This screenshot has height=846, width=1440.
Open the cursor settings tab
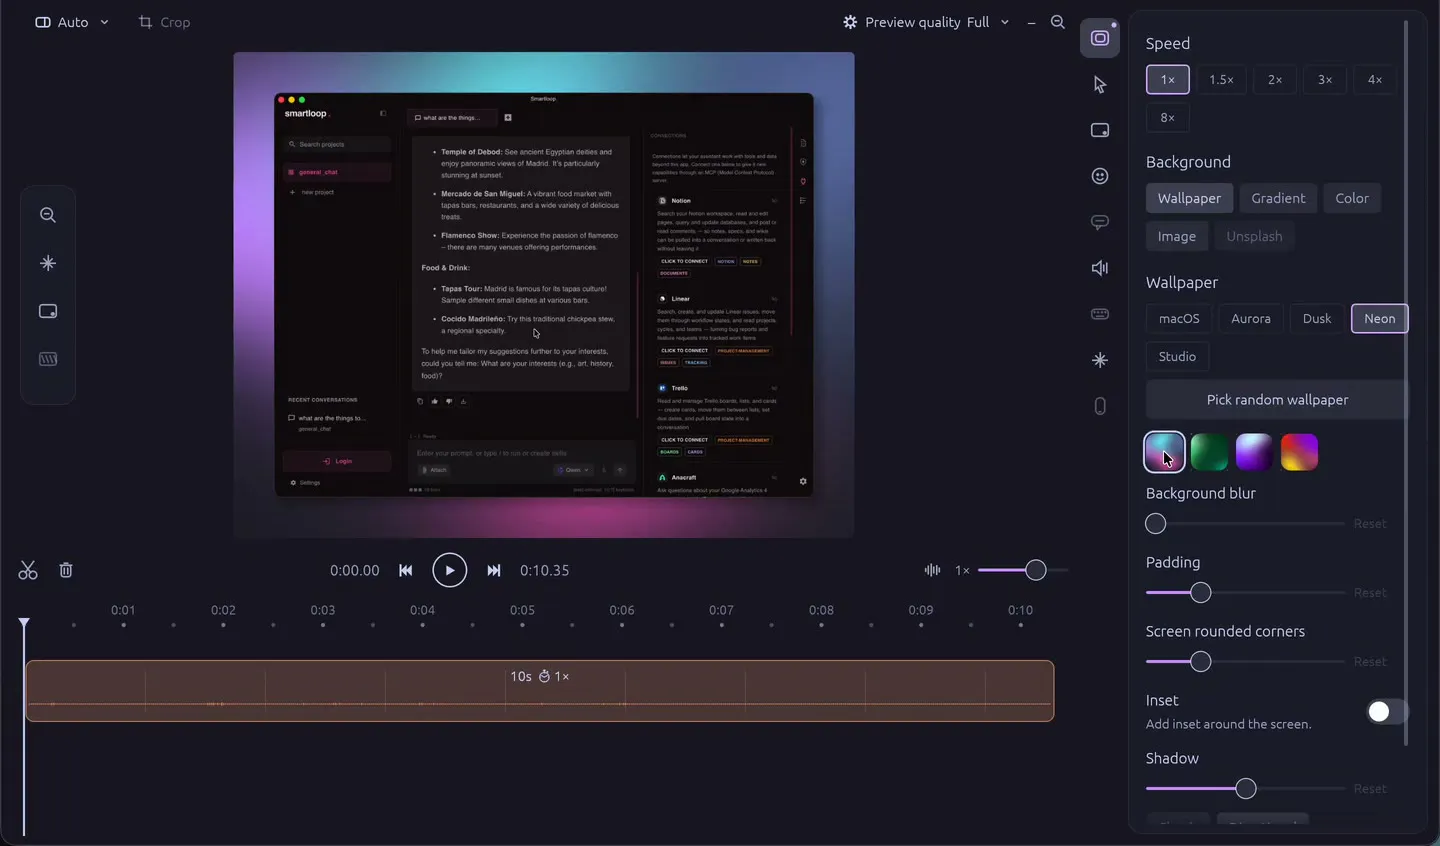tap(1100, 85)
